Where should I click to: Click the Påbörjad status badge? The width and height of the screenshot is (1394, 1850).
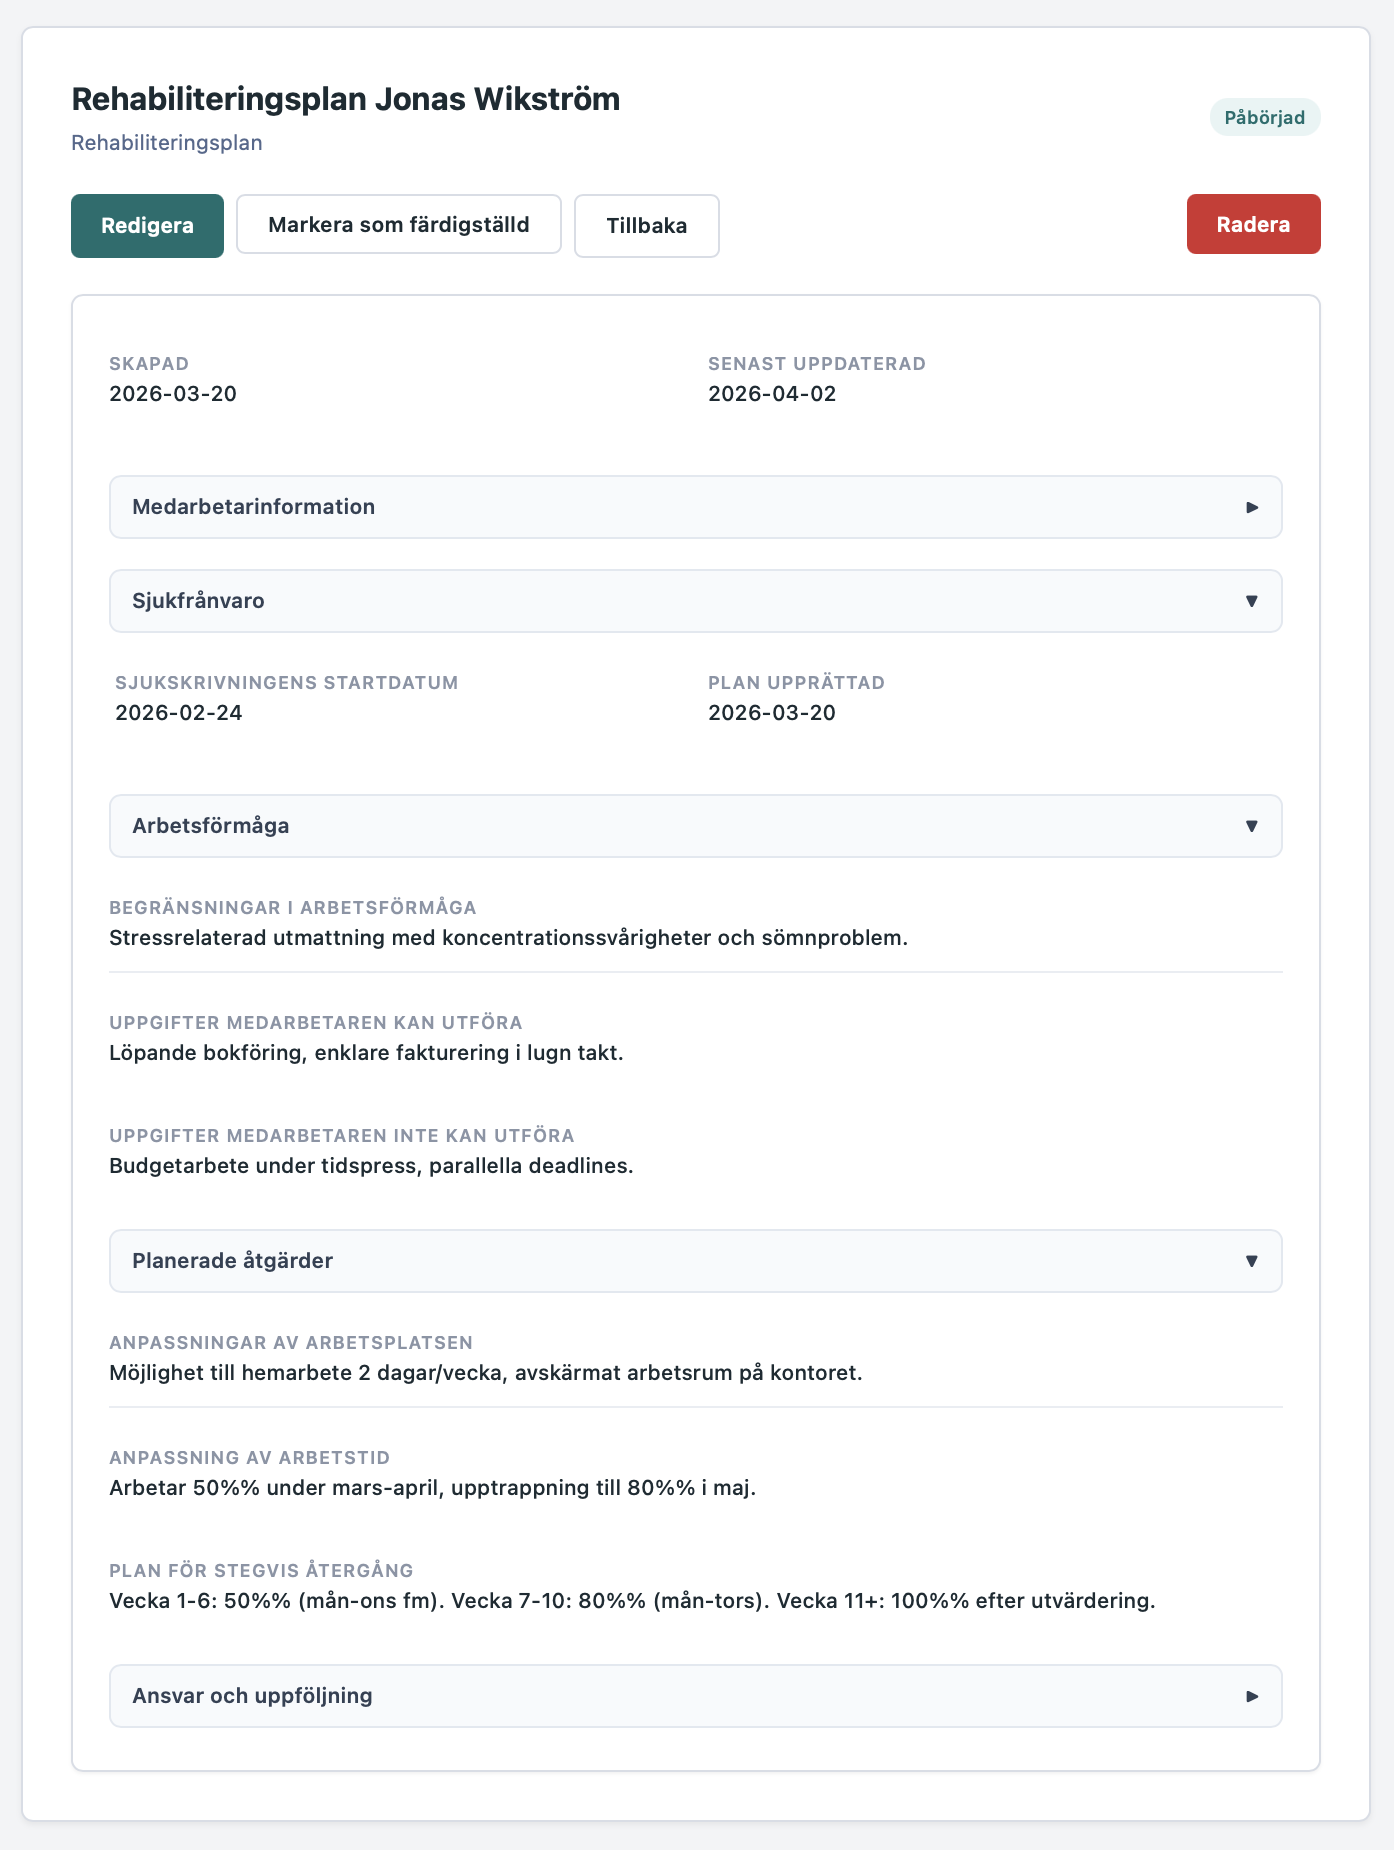click(1264, 118)
